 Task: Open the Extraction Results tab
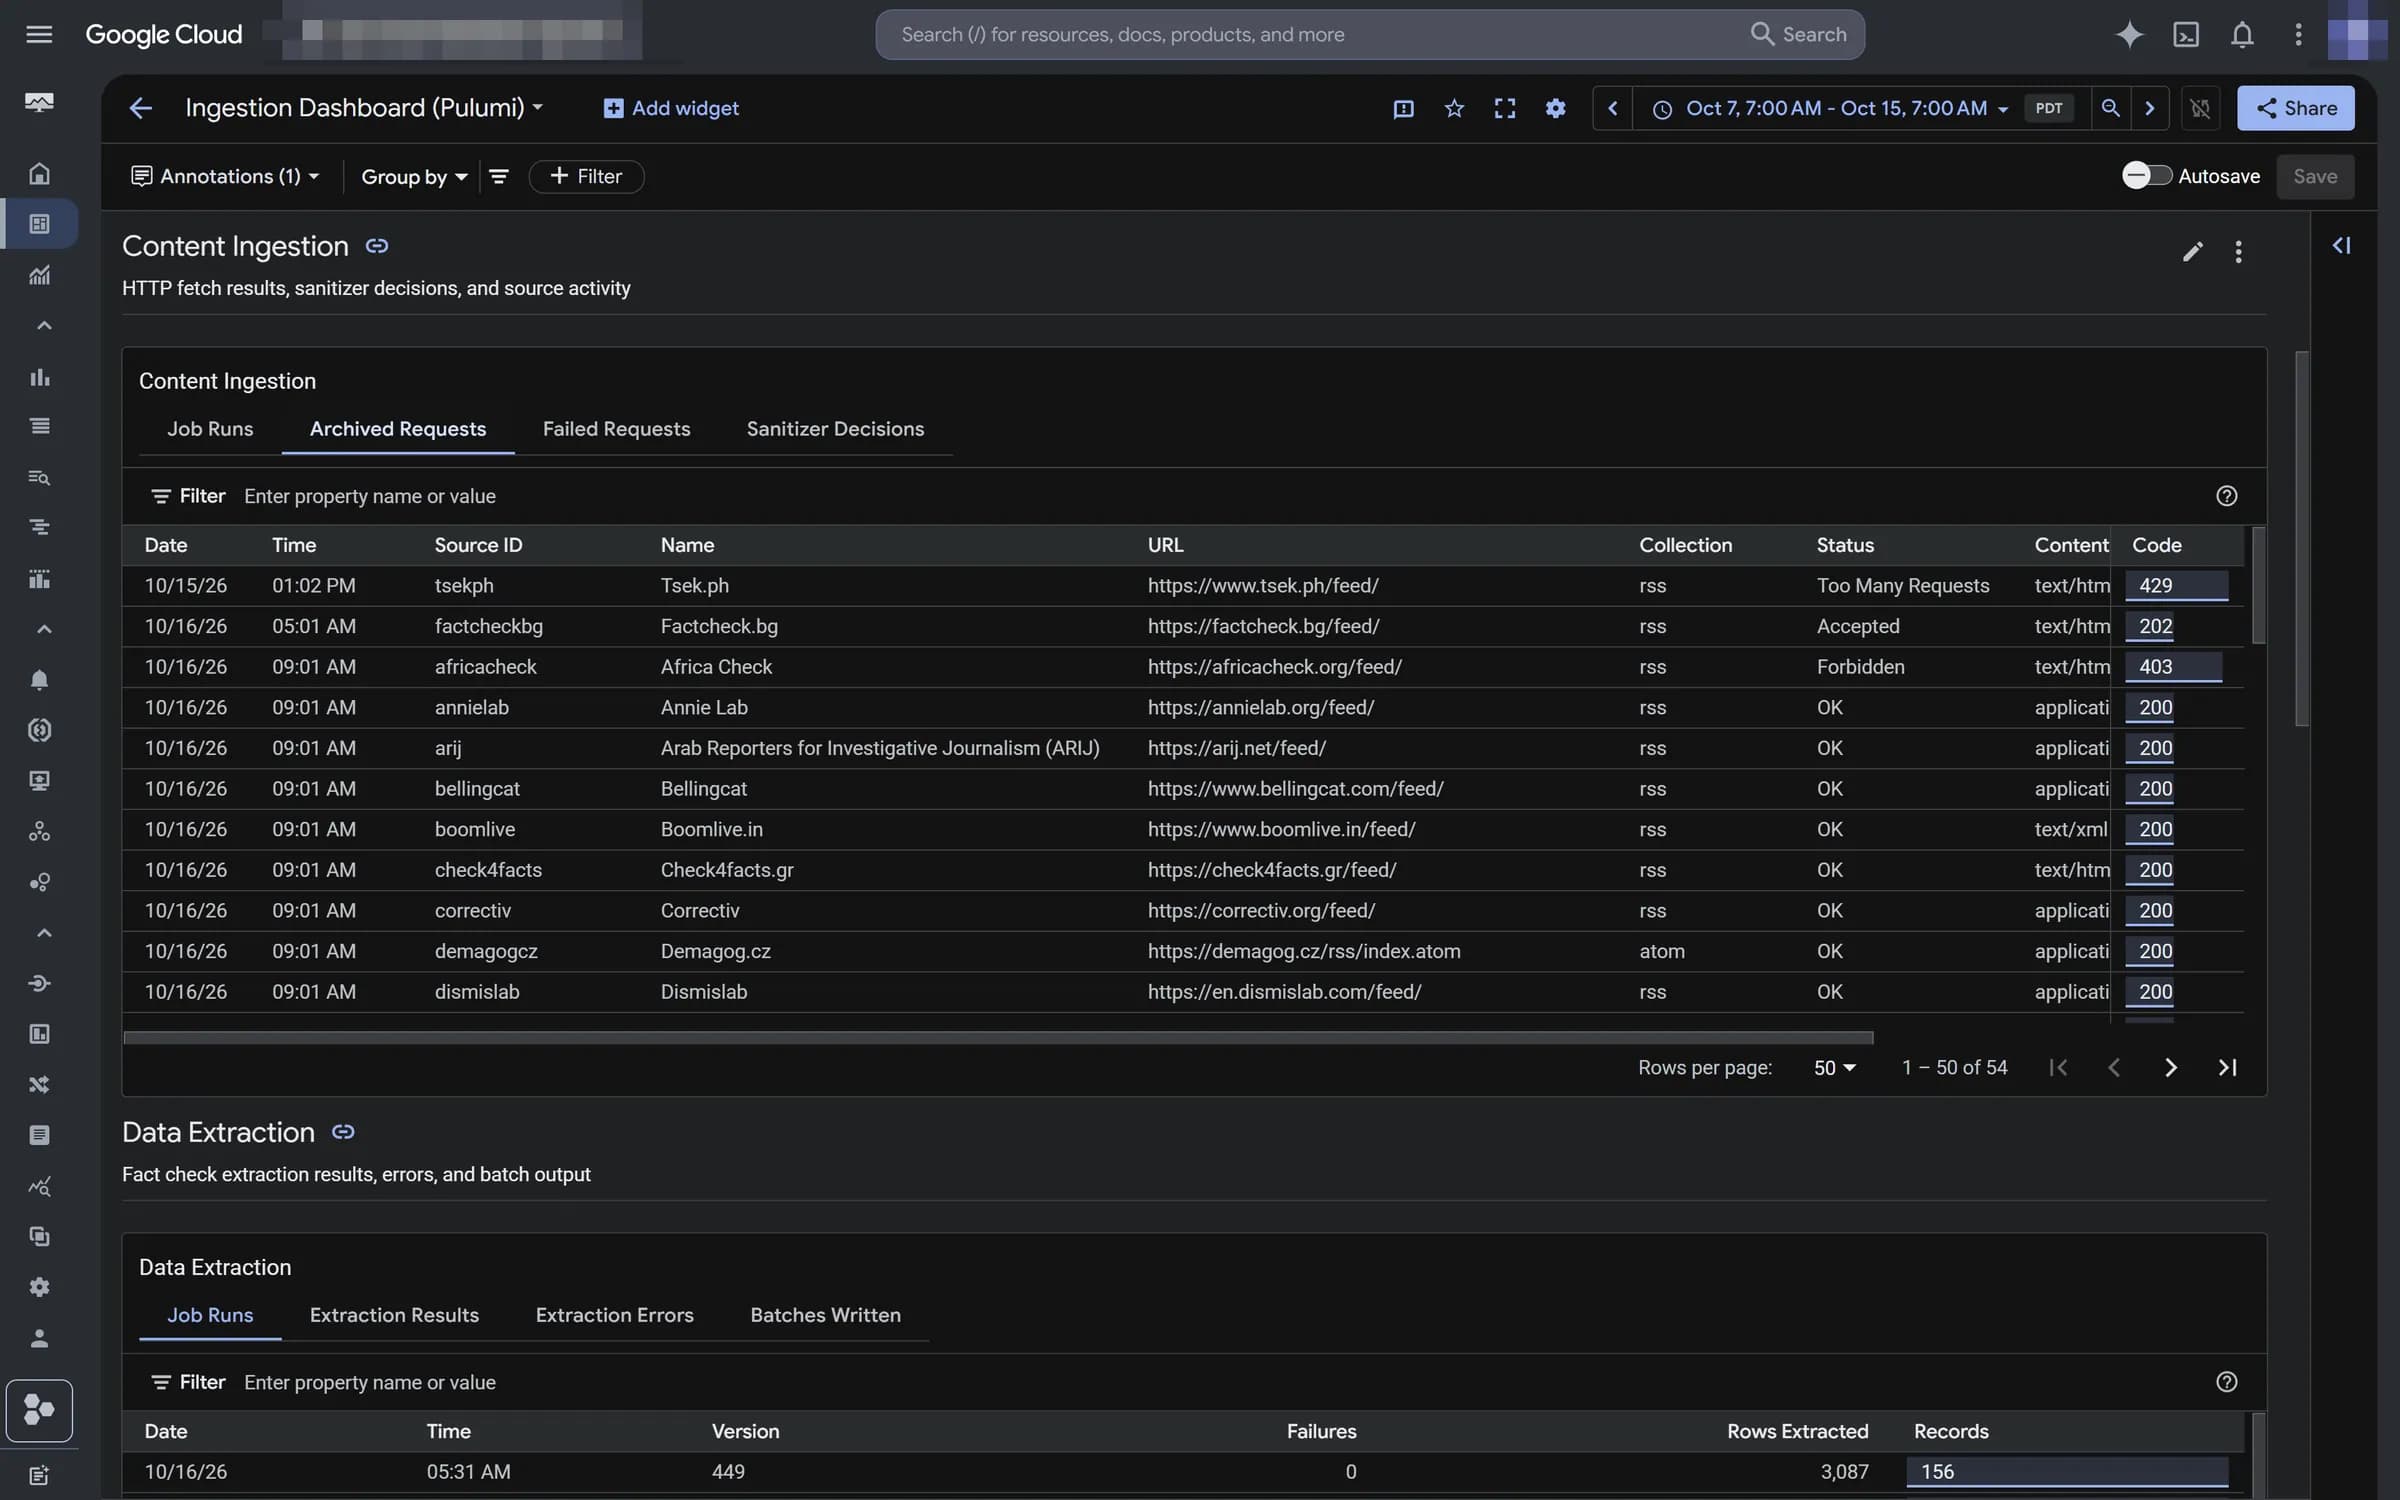[394, 1315]
